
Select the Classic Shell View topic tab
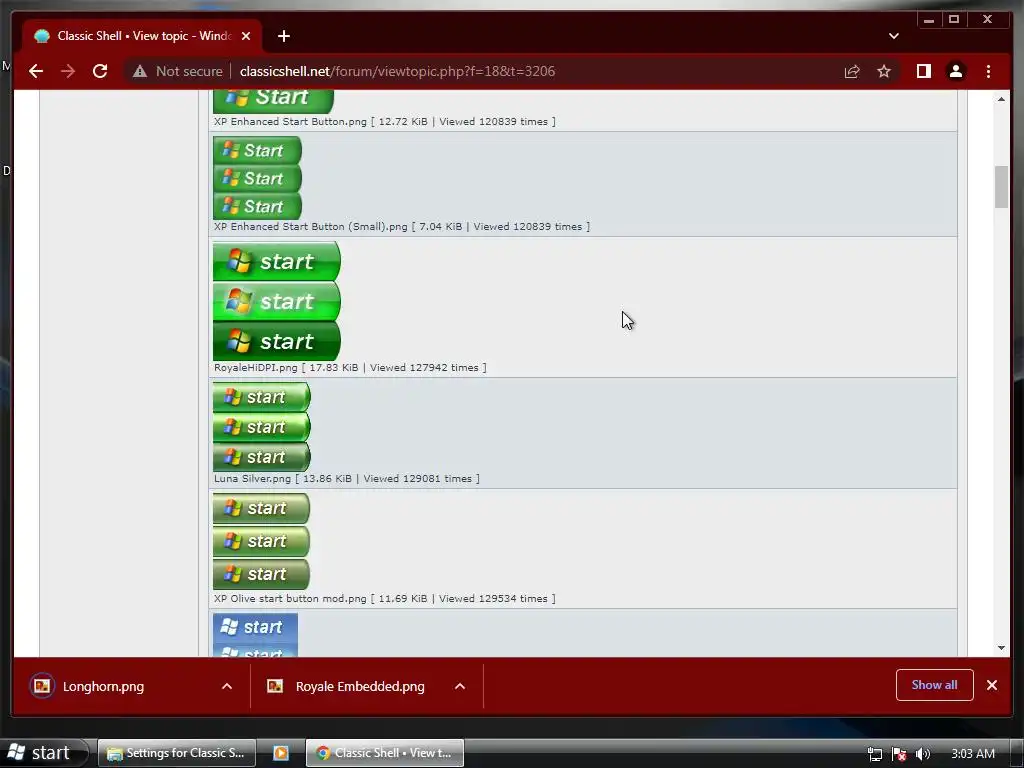click(x=142, y=36)
